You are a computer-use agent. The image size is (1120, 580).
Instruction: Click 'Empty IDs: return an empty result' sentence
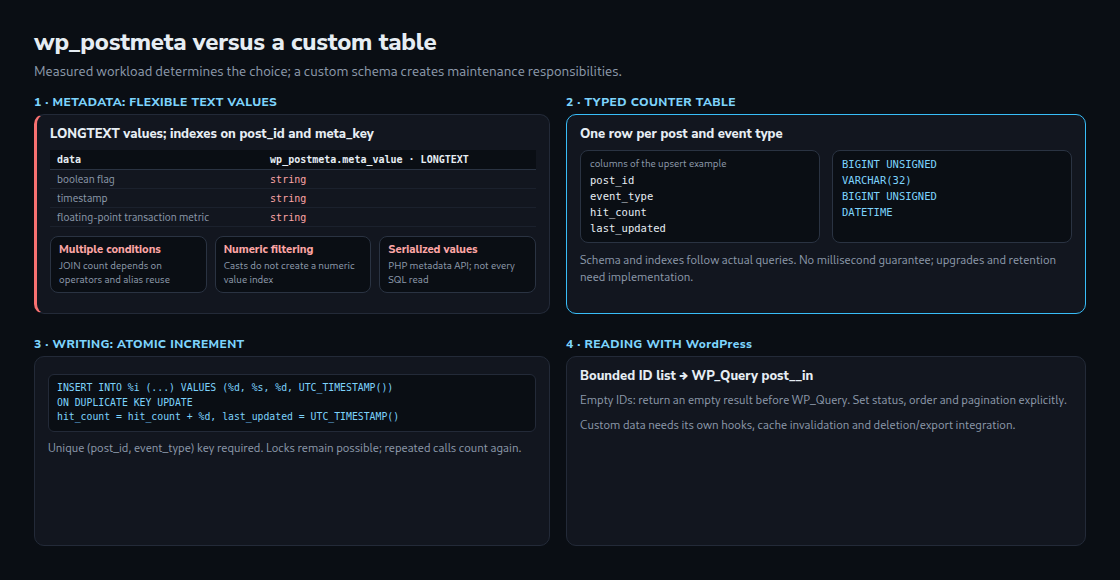(x=823, y=400)
